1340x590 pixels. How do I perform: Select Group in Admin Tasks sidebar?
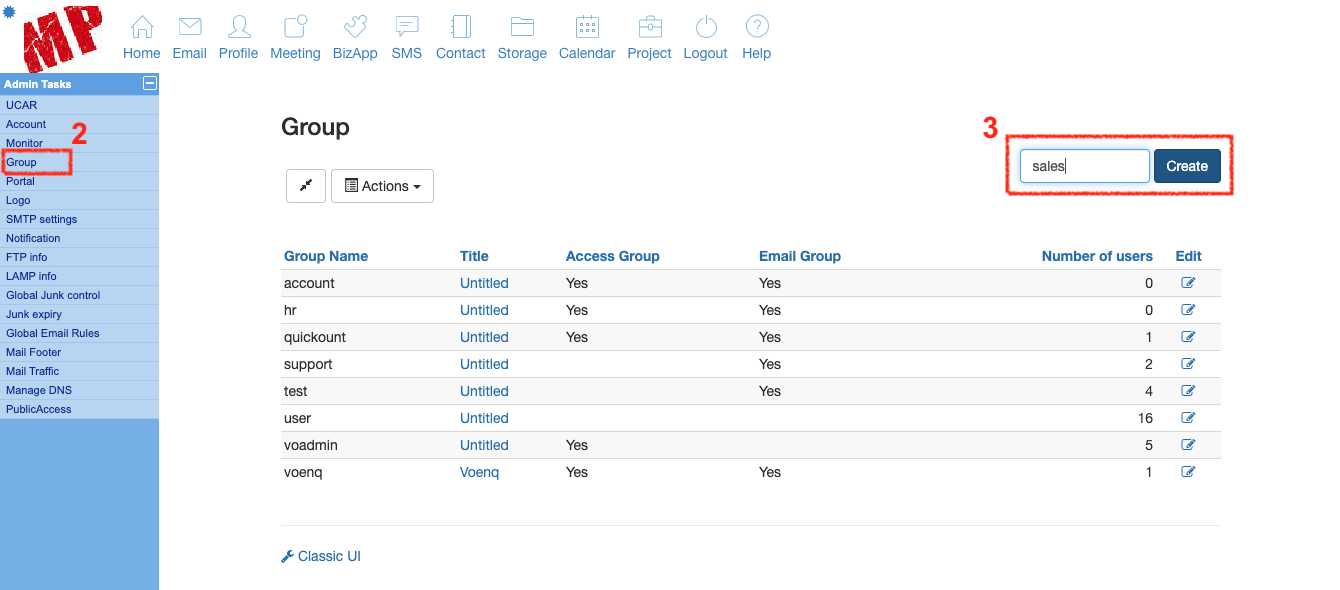(x=21, y=162)
